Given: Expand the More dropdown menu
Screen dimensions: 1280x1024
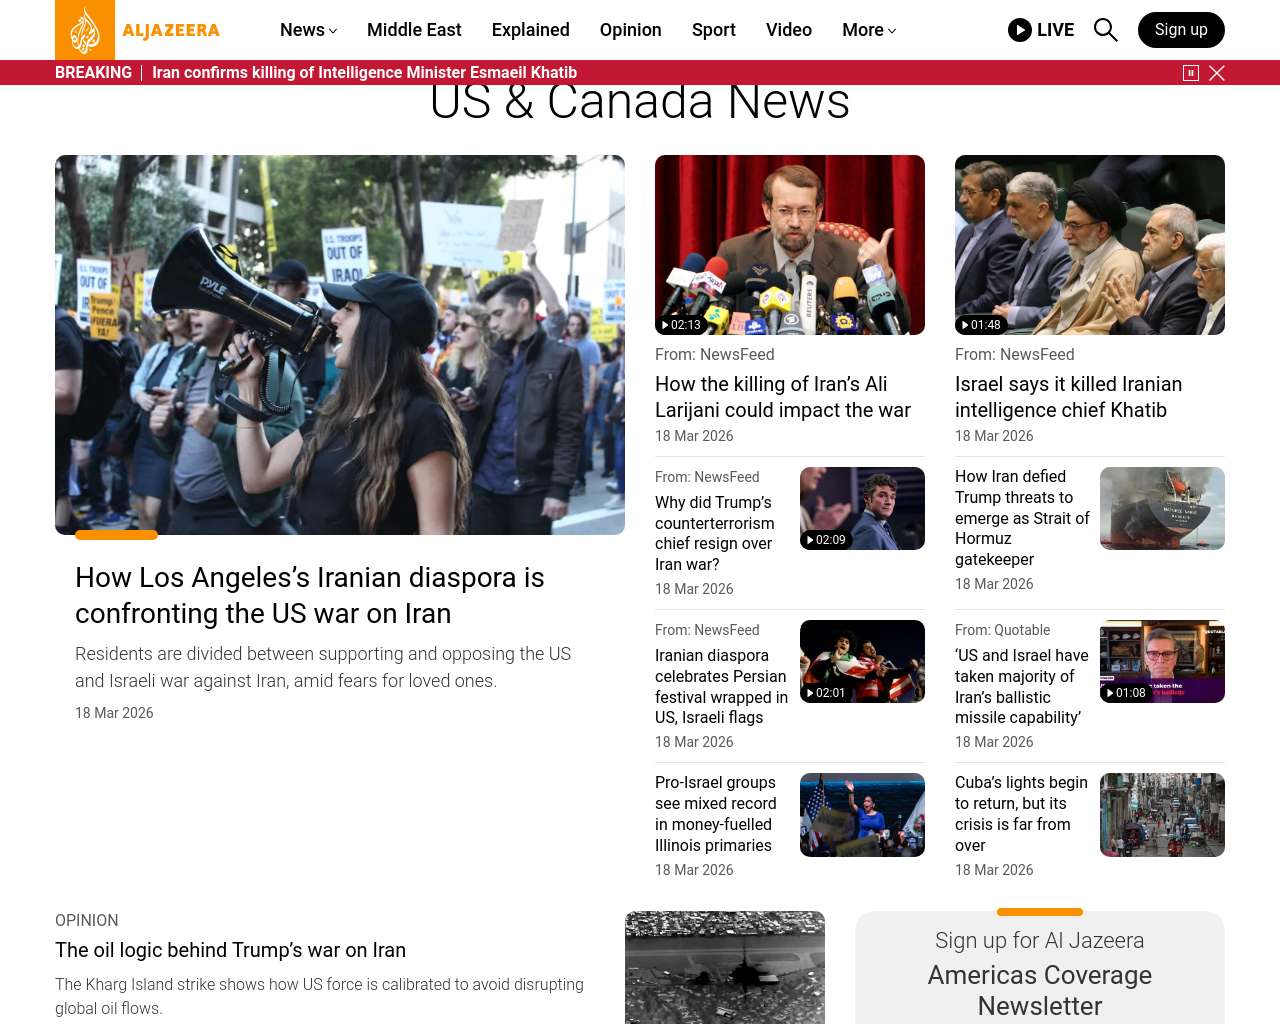Looking at the screenshot, I should [868, 30].
